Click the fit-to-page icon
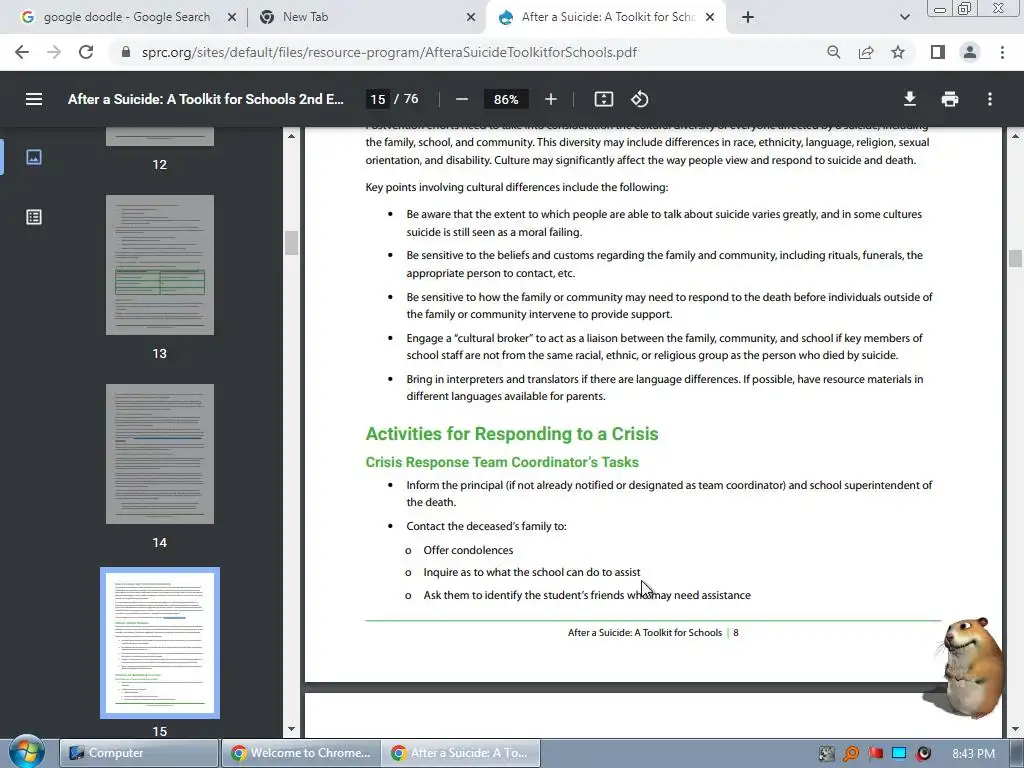The width and height of the screenshot is (1024, 768). pos(603,99)
